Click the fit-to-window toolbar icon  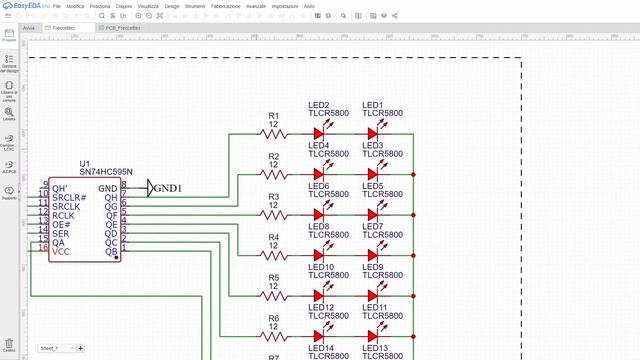point(160,16)
